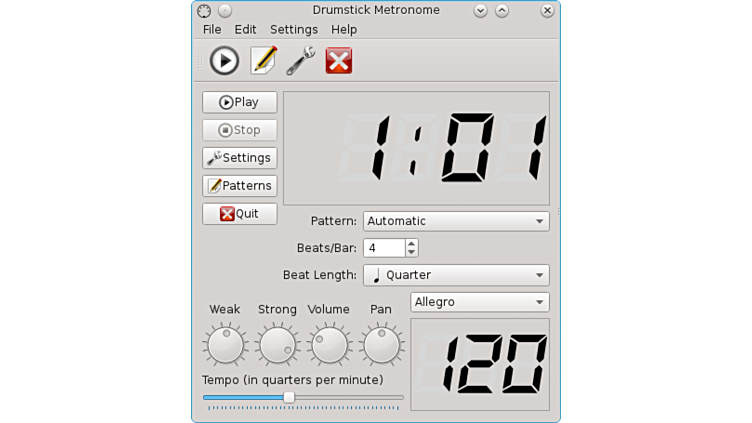Open the File menu

pos(212,30)
